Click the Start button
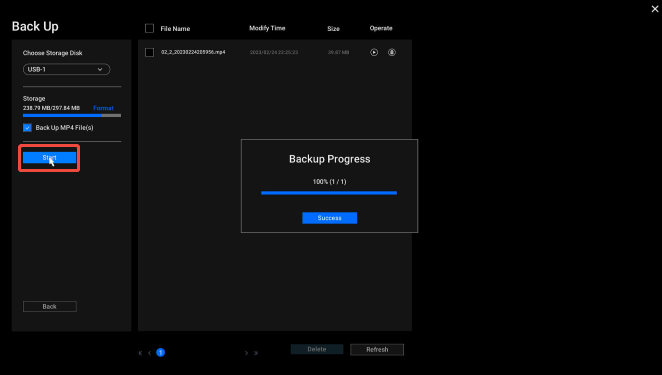Viewport: 662px width, 375px height. [49, 158]
